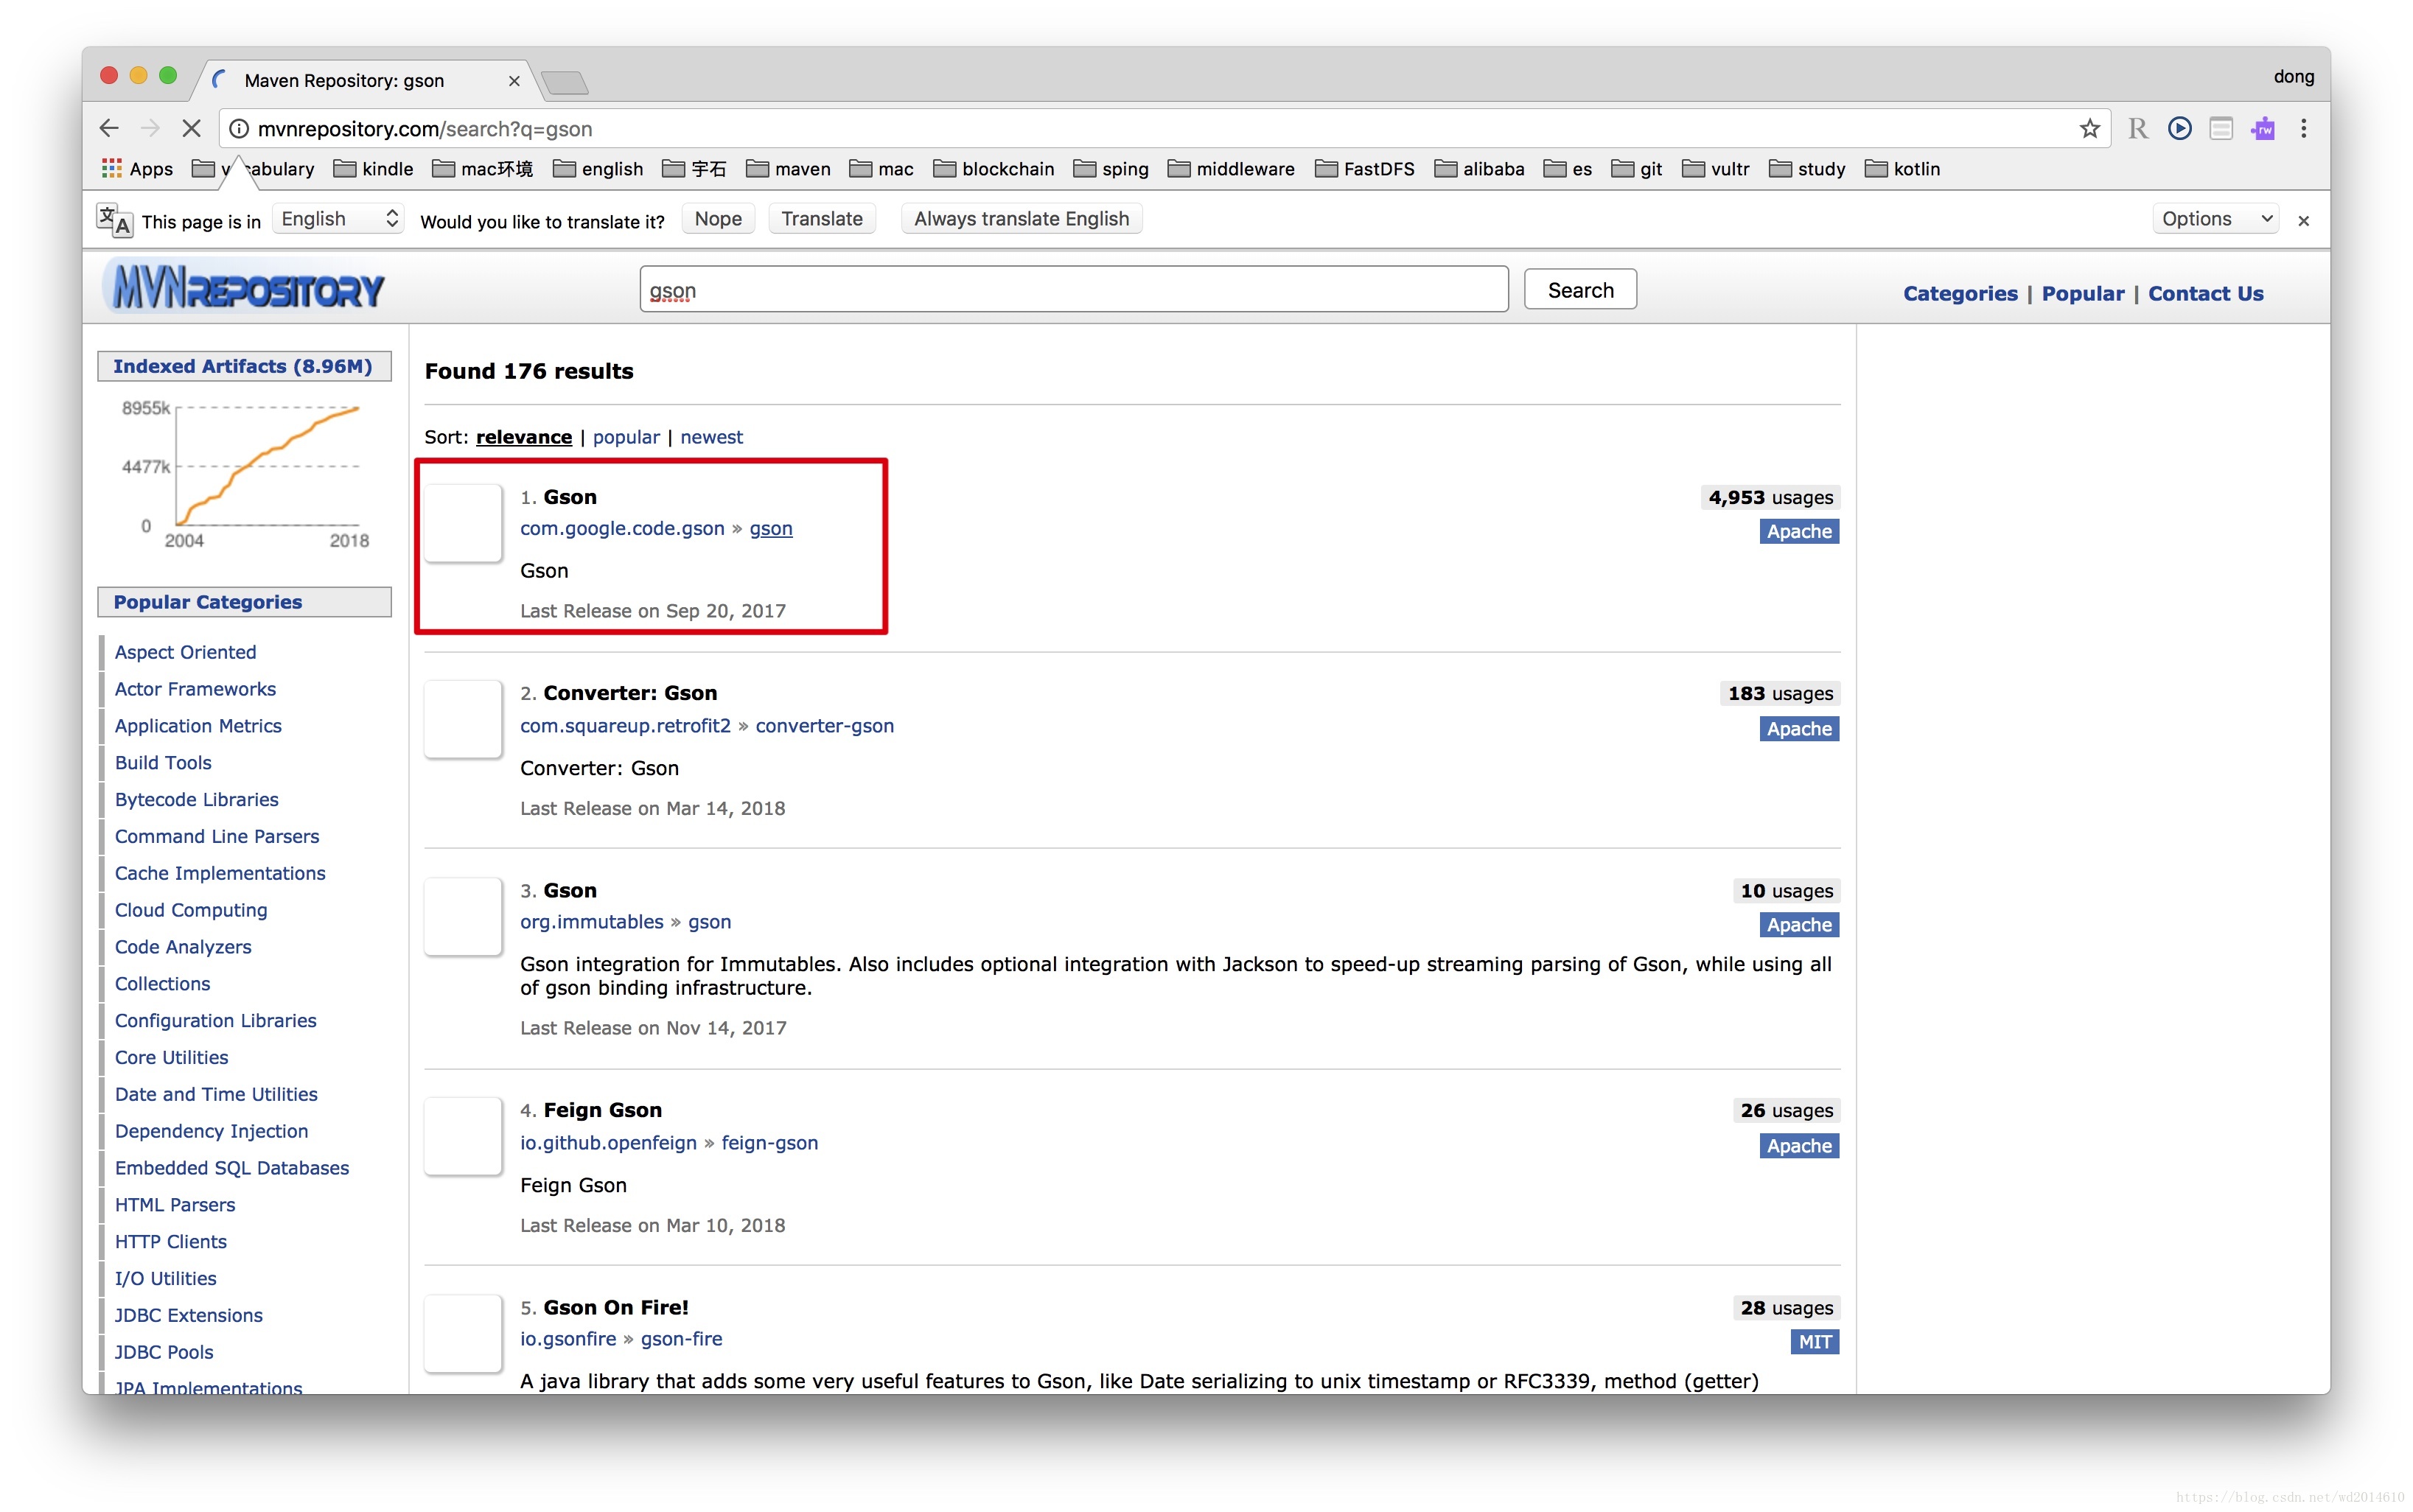
Task: Click the Translate button
Action: pos(821,219)
